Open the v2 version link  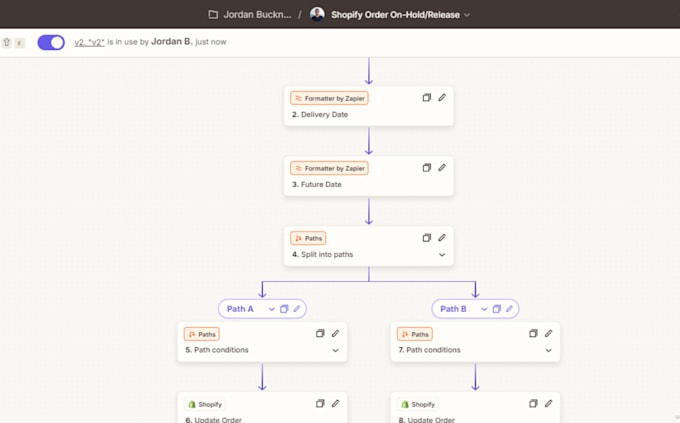[x=89, y=42]
